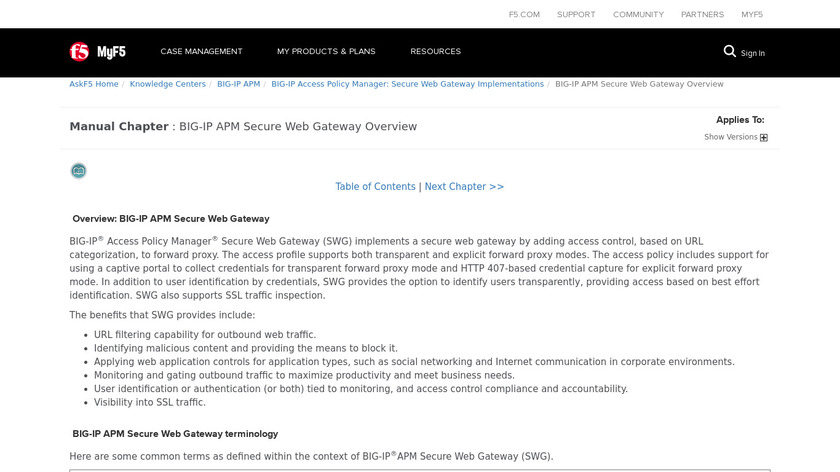Click the Show Versions text
Image resolution: width=840 pixels, height=472 pixels.
pos(730,137)
